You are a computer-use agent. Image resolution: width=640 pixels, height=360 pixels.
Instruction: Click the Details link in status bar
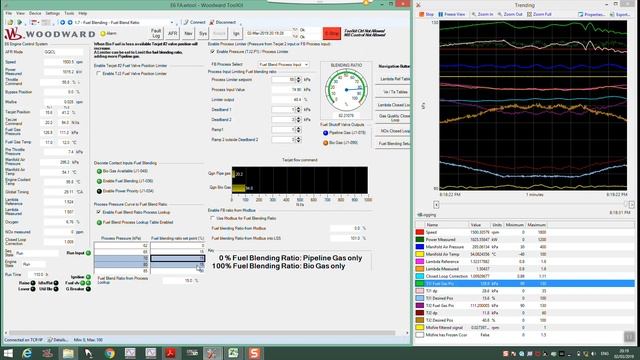[x=58, y=340]
